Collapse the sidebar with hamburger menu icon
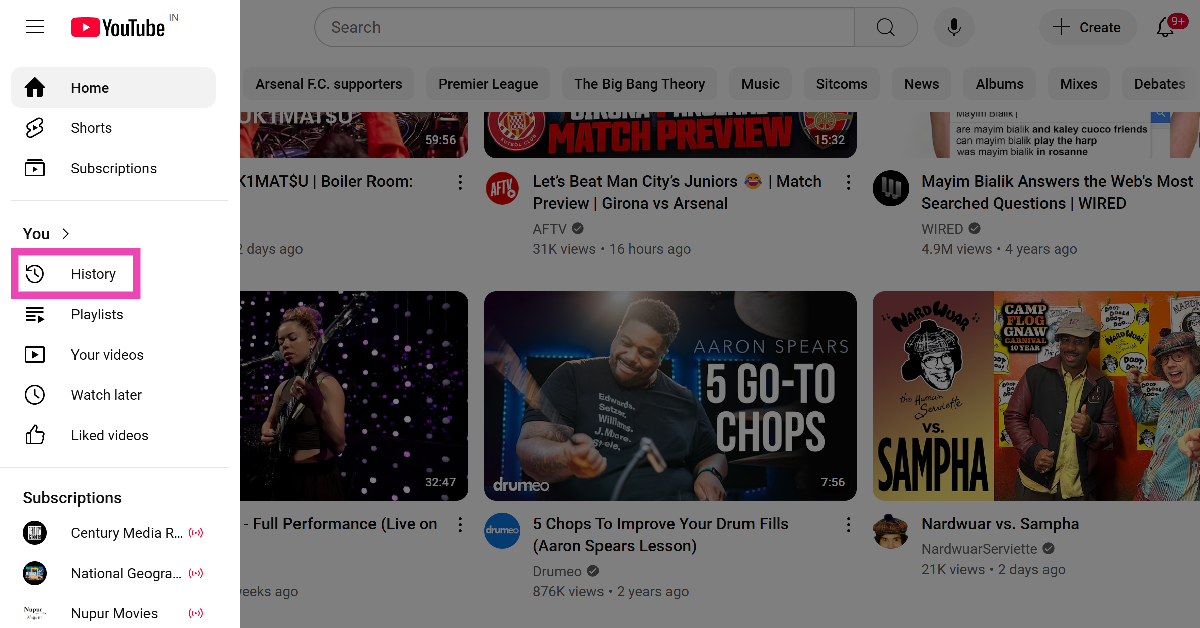The width and height of the screenshot is (1200, 628). coord(35,27)
